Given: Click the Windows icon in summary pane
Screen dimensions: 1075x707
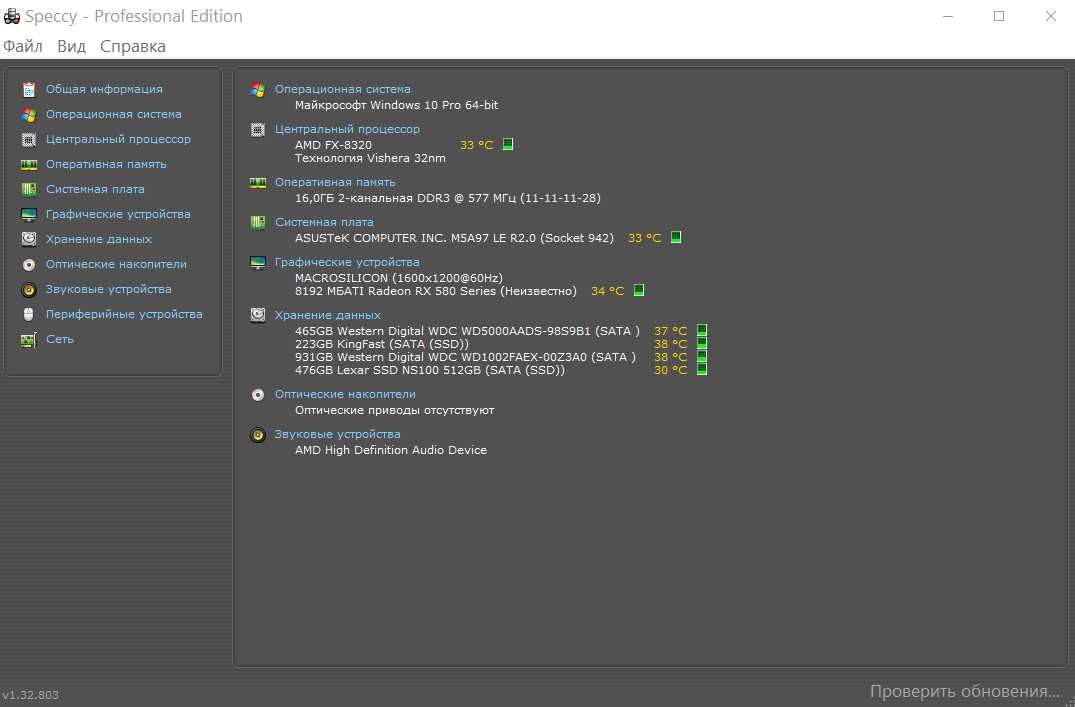Looking at the screenshot, I should (258, 89).
